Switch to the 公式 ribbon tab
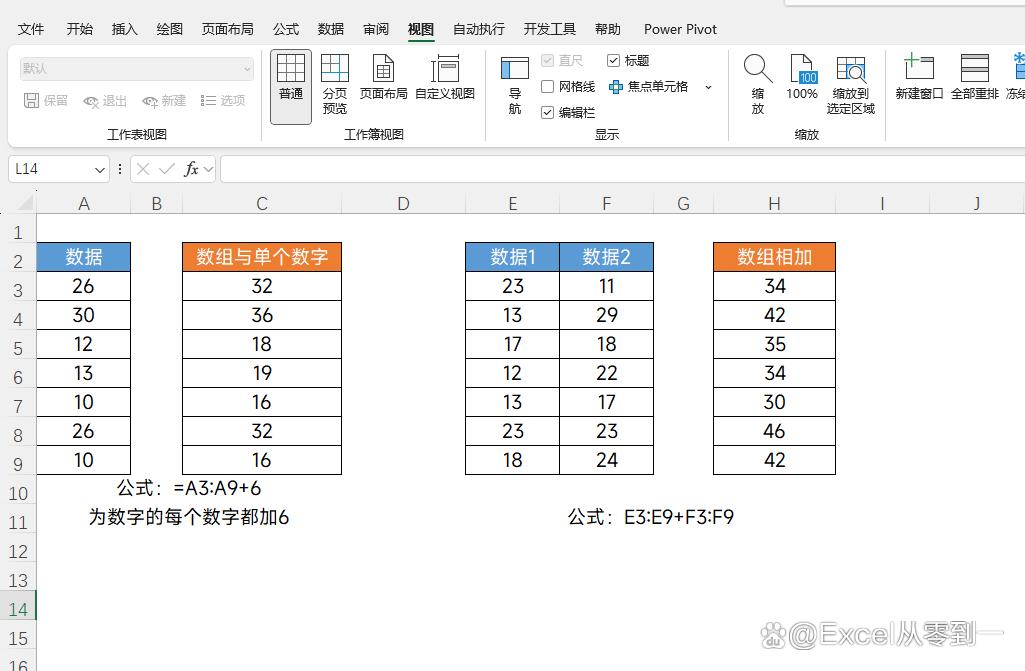 pyautogui.click(x=285, y=29)
